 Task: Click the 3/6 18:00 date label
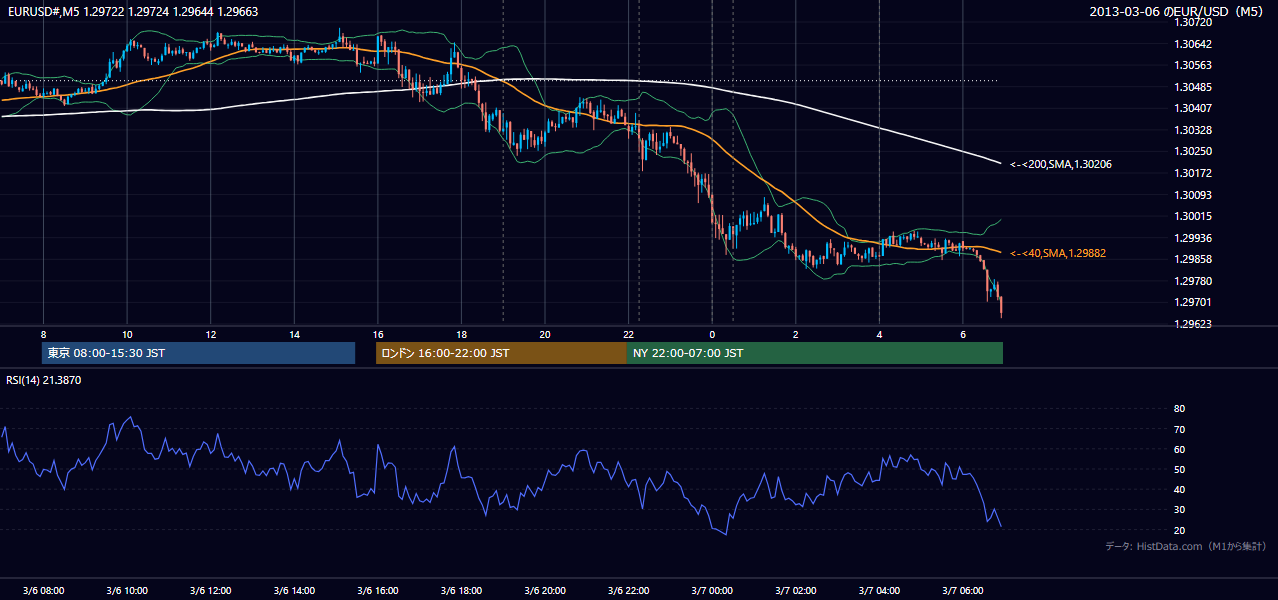[461, 590]
